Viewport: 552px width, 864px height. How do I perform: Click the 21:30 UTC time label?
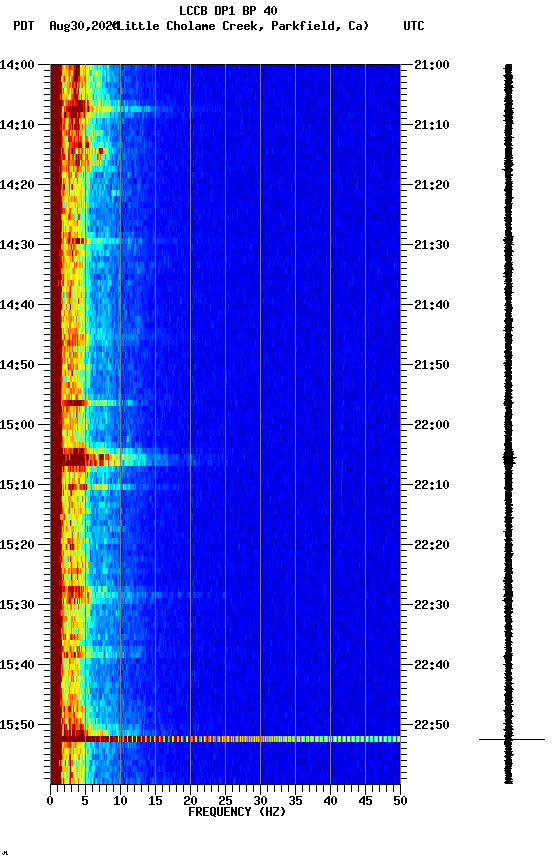[x=432, y=245]
